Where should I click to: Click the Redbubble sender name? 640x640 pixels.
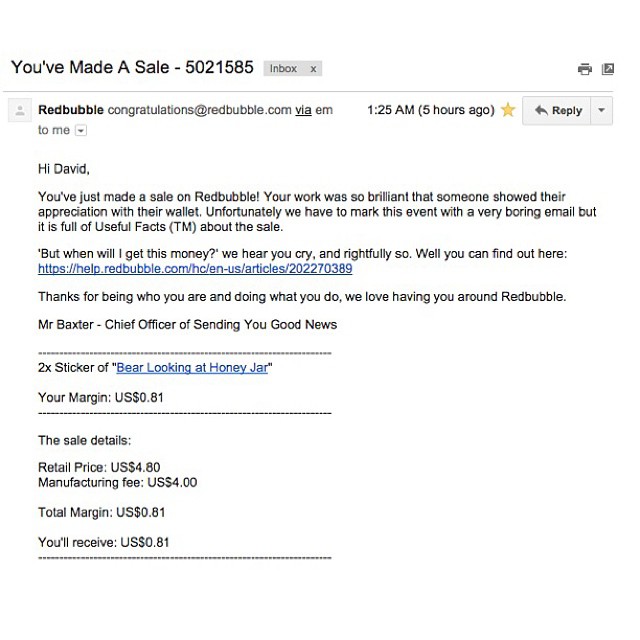(70, 109)
